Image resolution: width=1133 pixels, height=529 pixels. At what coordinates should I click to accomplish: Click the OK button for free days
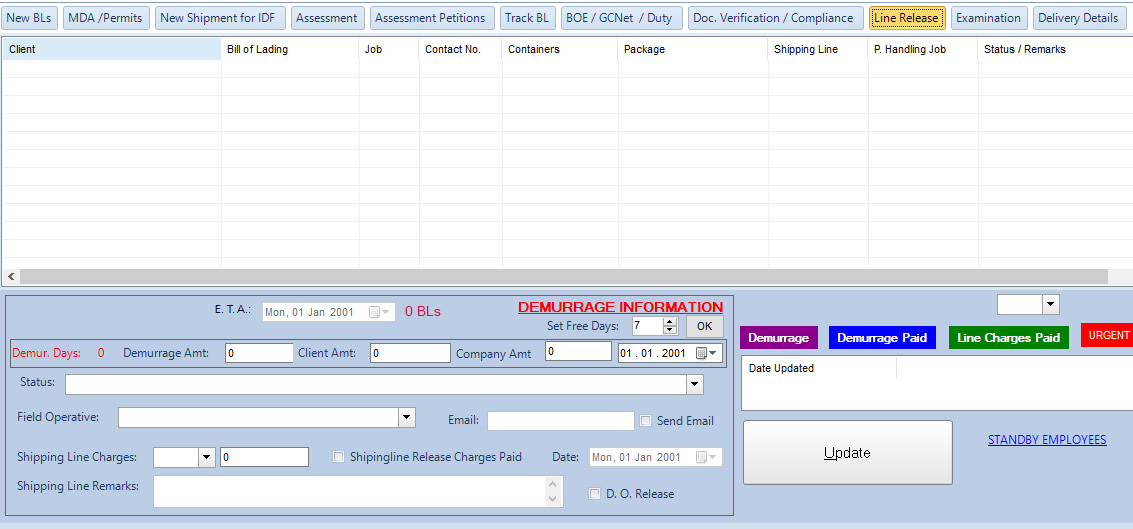704,326
